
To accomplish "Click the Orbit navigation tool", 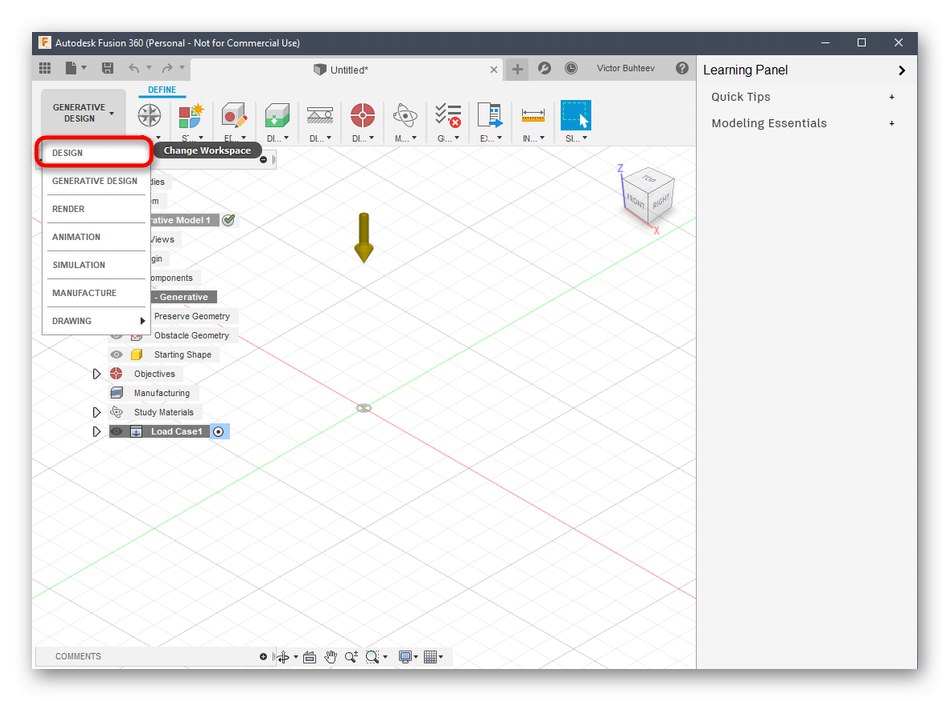I will pos(283,657).
